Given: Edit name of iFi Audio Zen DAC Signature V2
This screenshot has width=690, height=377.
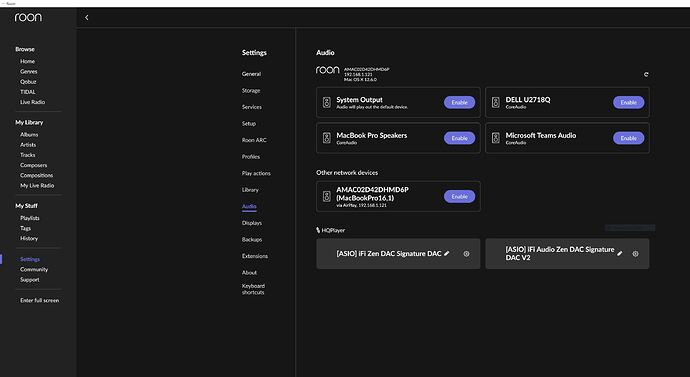Looking at the screenshot, I should (620, 253).
